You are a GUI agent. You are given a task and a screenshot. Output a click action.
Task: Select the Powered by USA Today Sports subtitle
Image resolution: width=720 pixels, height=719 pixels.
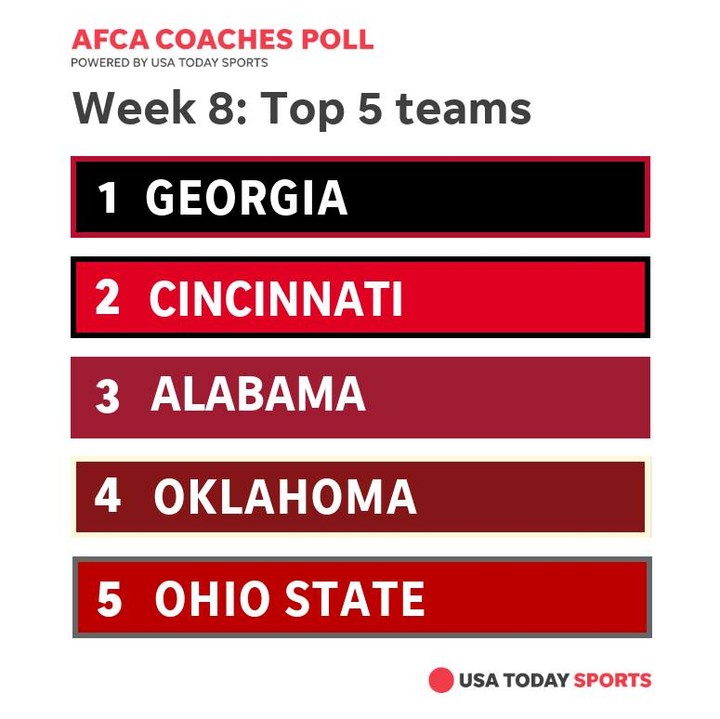(169, 62)
